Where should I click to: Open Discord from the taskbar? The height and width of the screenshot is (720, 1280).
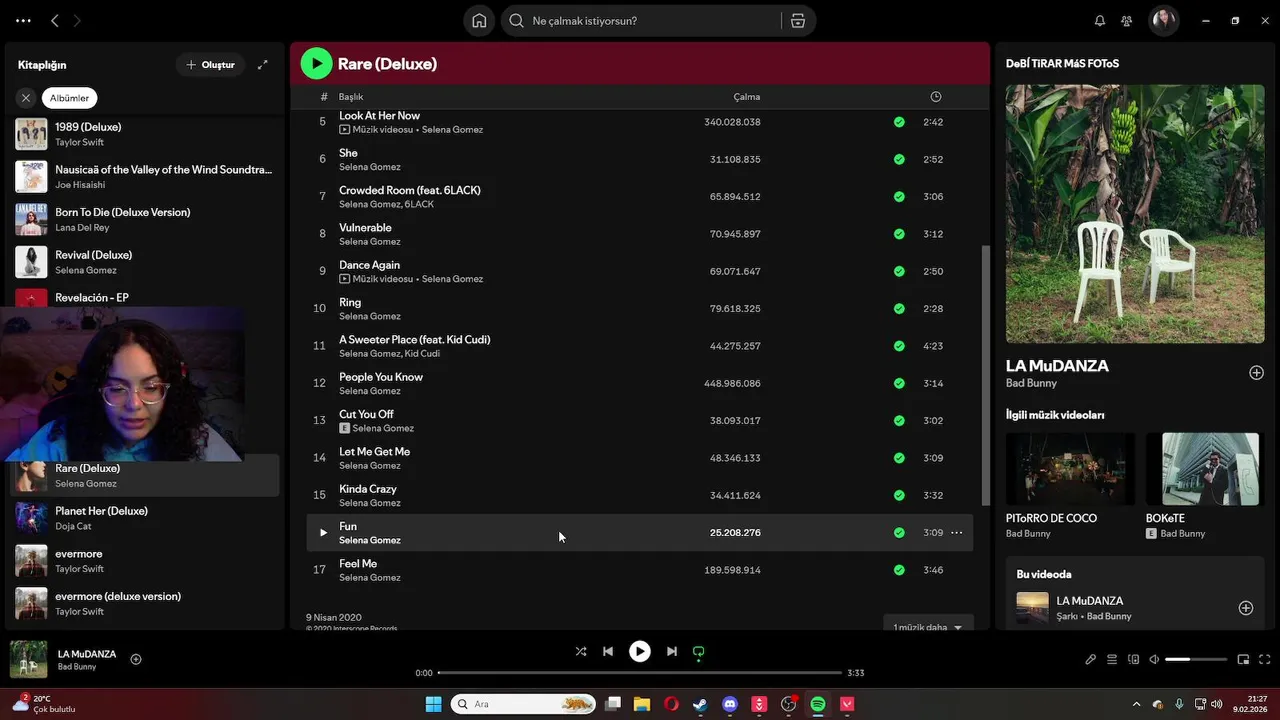tap(730, 704)
